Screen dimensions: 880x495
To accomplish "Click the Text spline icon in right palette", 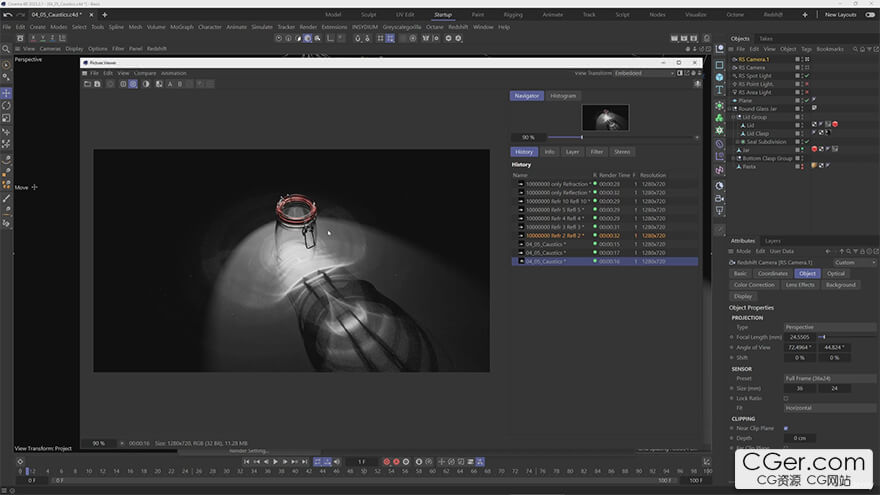I will (x=719, y=90).
